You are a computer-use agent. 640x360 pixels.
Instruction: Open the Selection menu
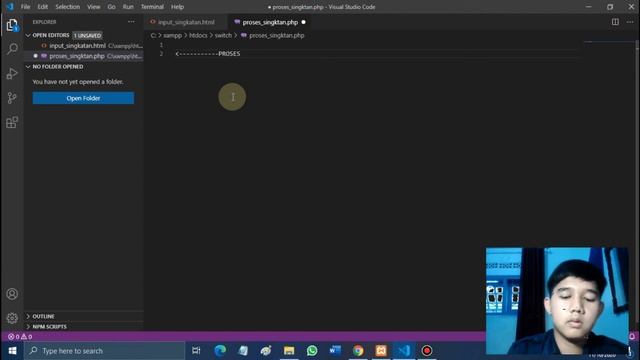pyautogui.click(x=68, y=7)
